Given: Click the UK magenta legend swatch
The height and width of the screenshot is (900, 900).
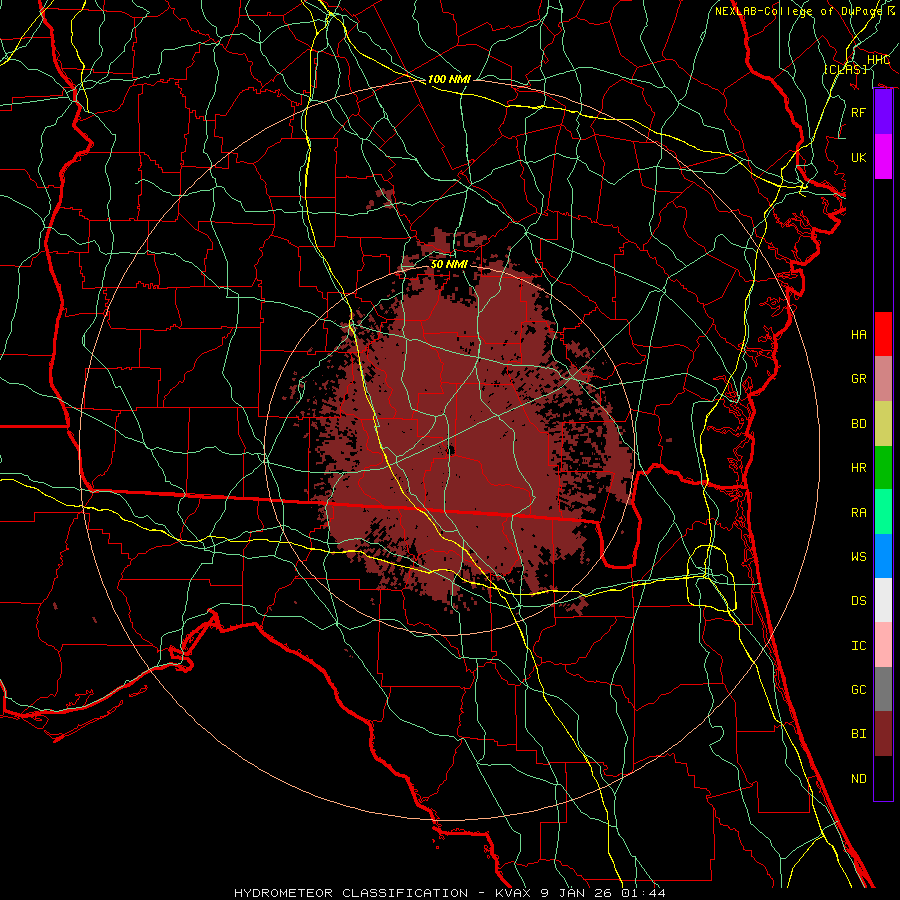Looking at the screenshot, I should [883, 157].
